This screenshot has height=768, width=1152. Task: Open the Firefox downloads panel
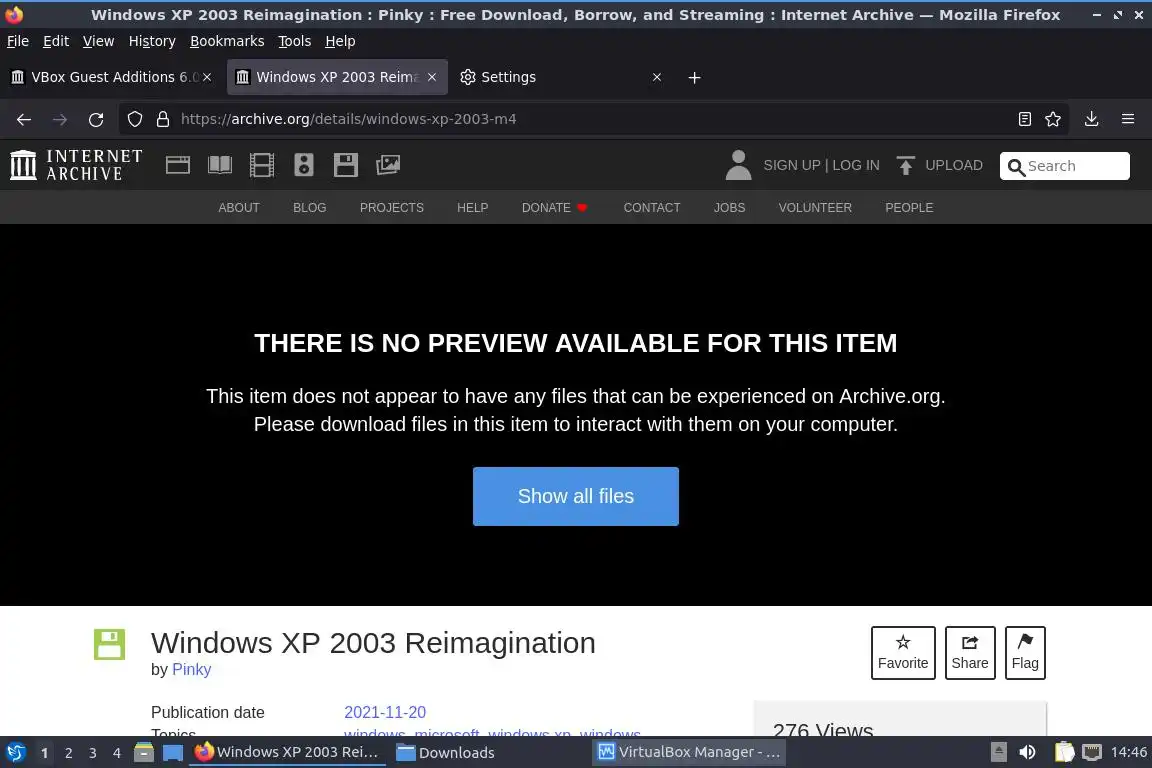click(x=1091, y=119)
